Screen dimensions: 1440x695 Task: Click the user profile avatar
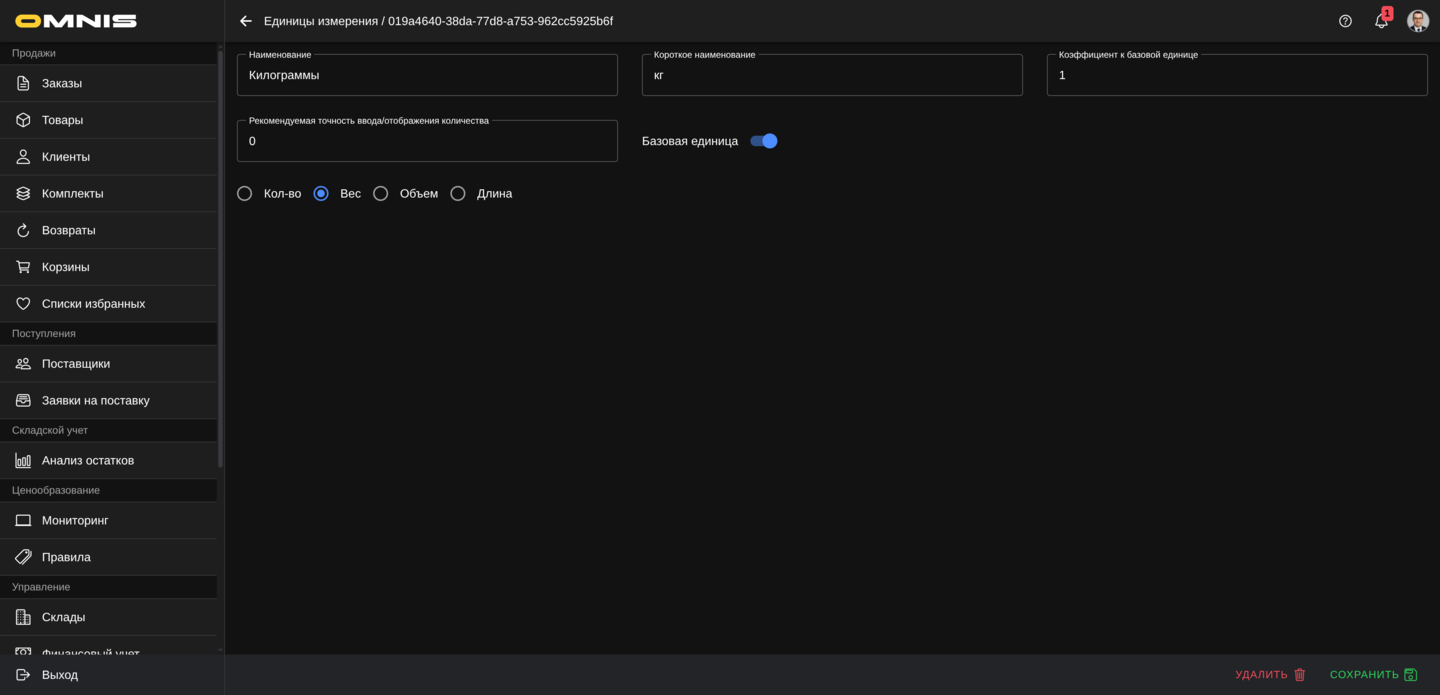click(1417, 21)
